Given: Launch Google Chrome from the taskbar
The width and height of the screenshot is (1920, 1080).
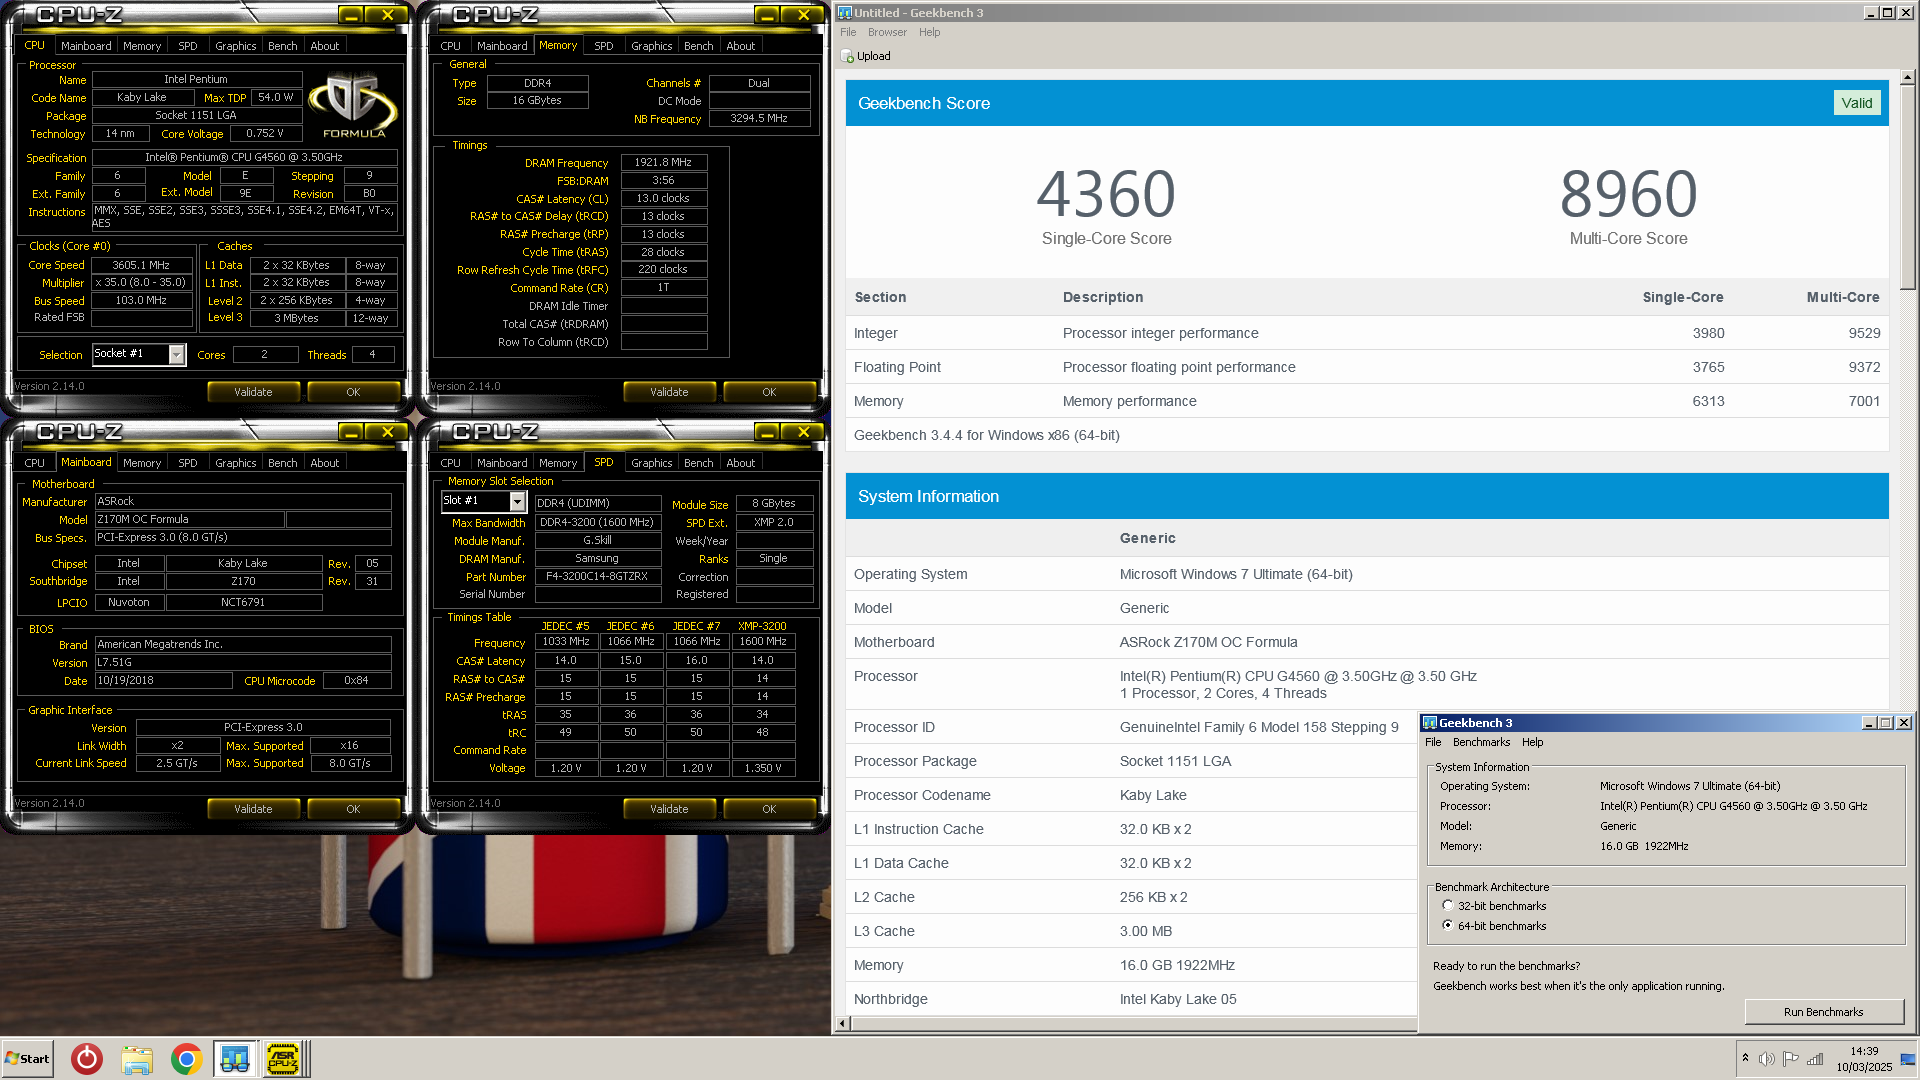Looking at the screenshot, I should point(186,1058).
